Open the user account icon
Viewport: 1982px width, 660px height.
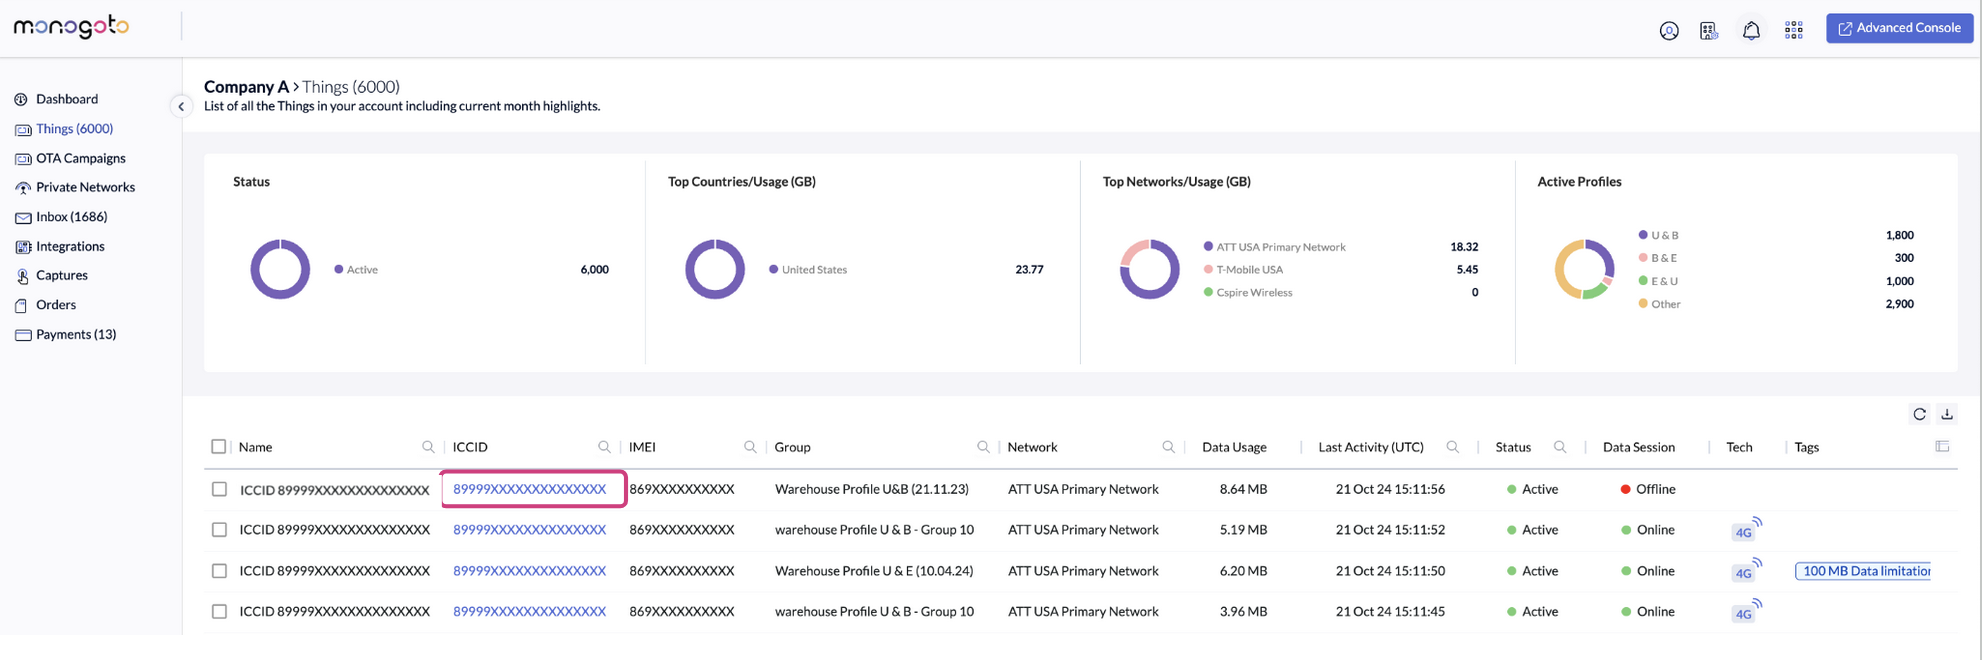point(1668,31)
